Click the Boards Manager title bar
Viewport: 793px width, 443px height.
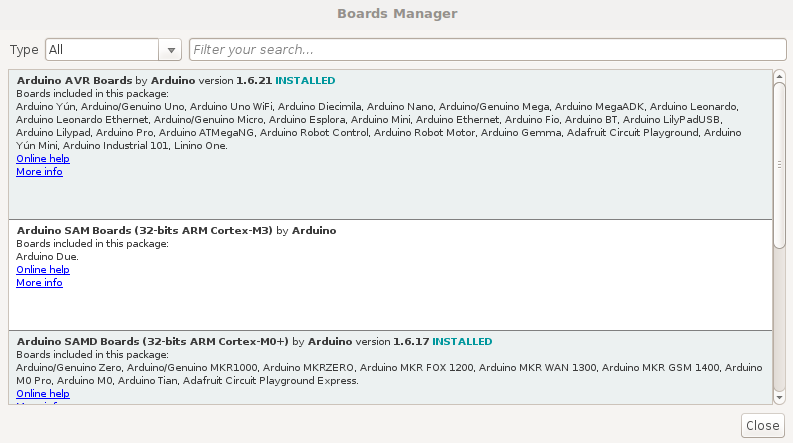pyautogui.click(x=397, y=14)
